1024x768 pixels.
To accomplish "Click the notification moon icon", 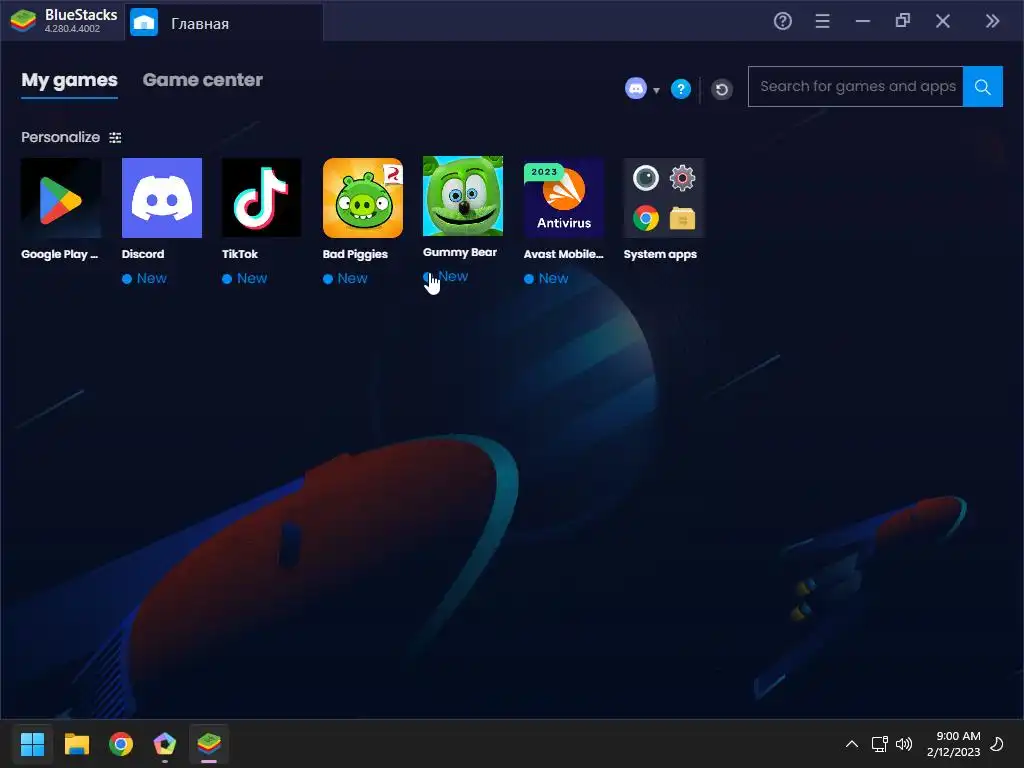I will (997, 744).
